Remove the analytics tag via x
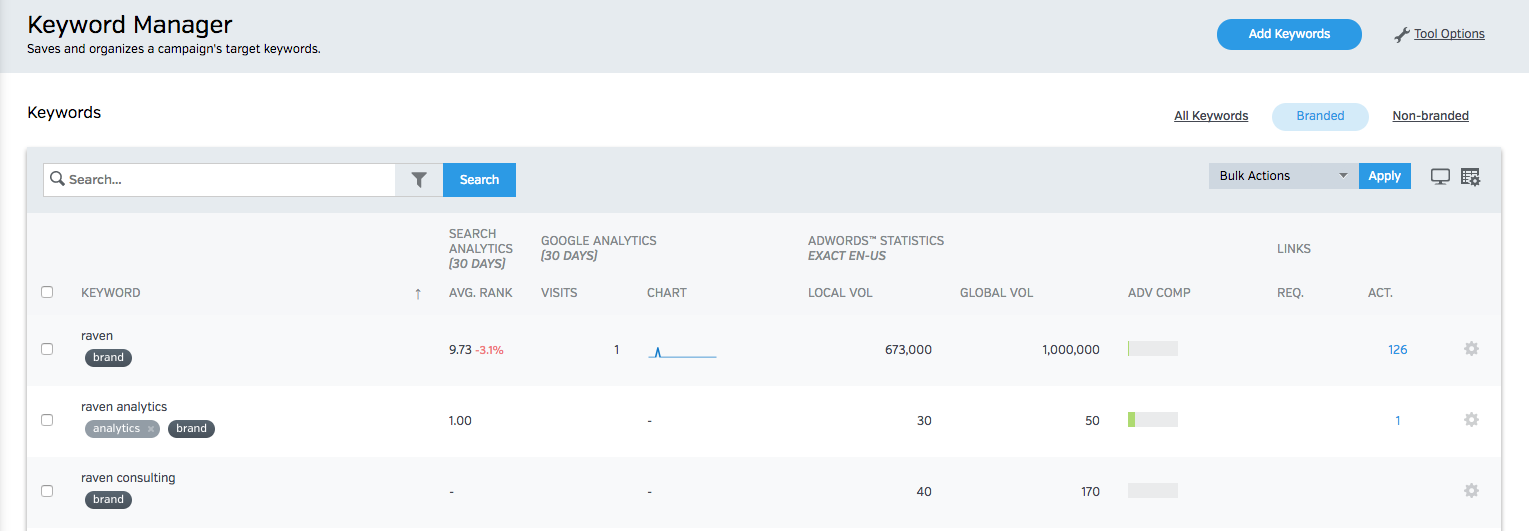The width and height of the screenshot is (1529, 531). click(151, 429)
